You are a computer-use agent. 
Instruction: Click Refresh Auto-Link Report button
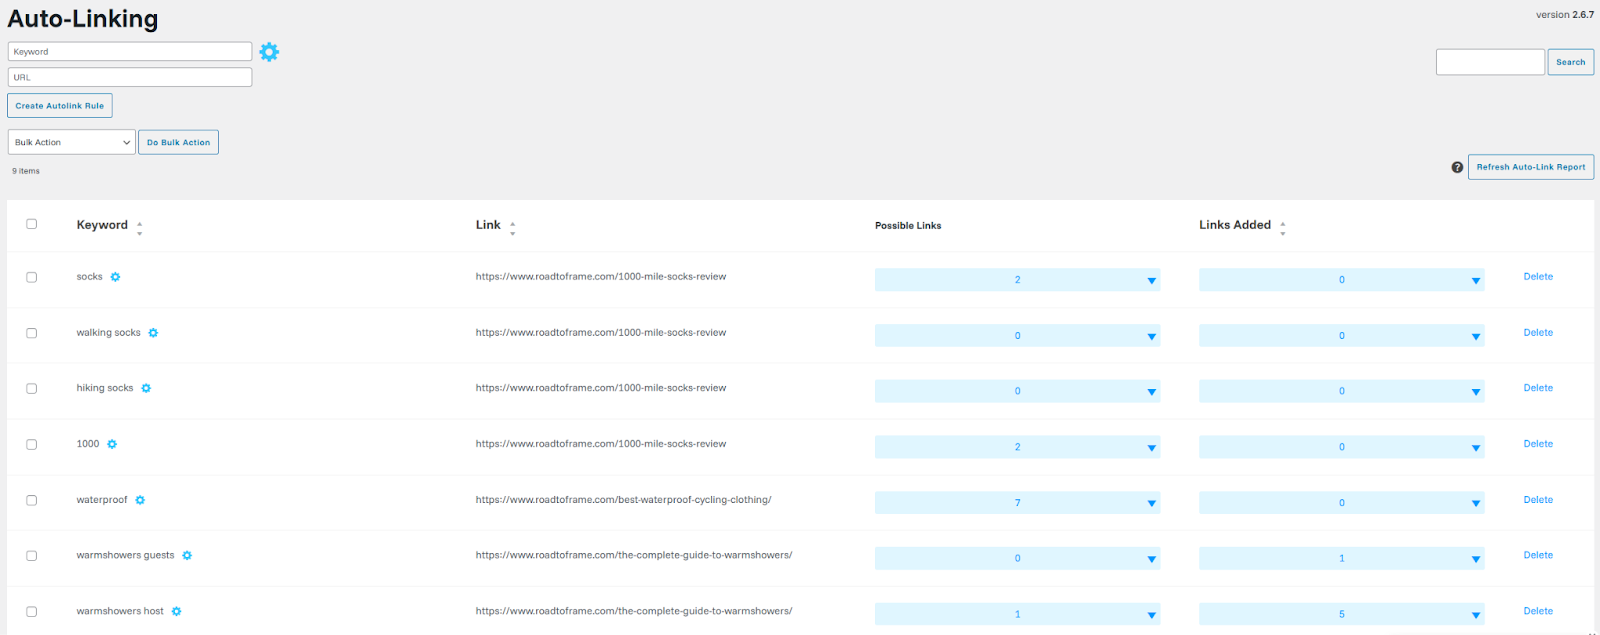pyautogui.click(x=1530, y=167)
